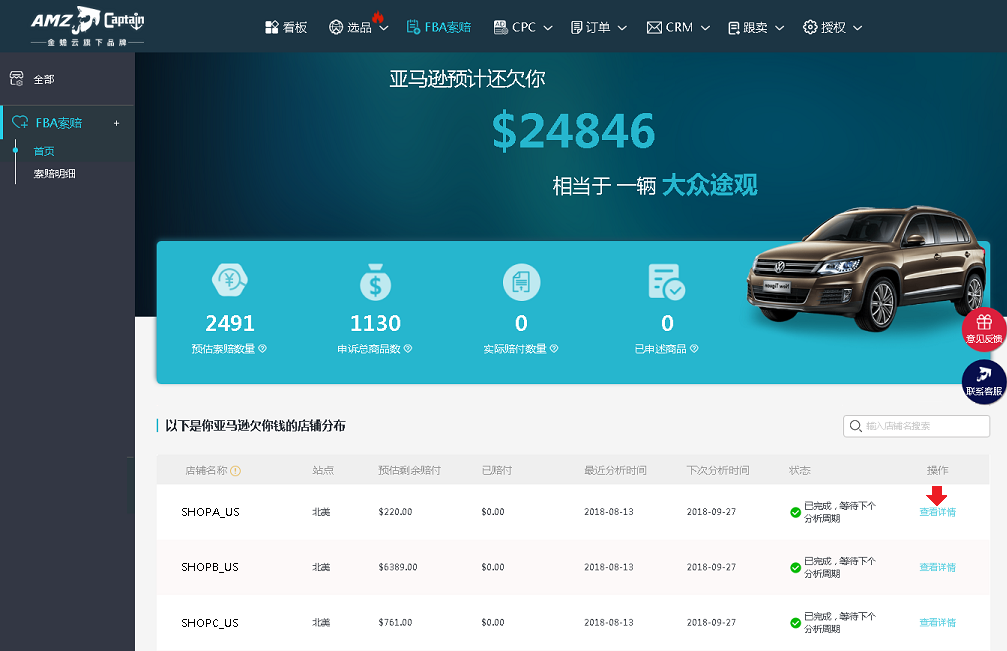Focus the 输入店铺名搜索 search field
Screen dimensions: 1007x651
point(916,426)
